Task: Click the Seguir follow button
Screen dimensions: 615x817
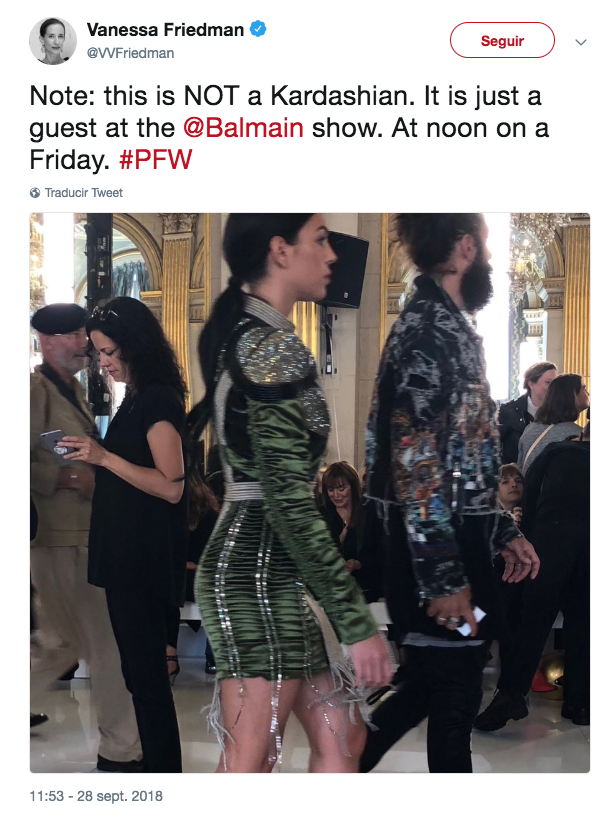Action: 502,40
